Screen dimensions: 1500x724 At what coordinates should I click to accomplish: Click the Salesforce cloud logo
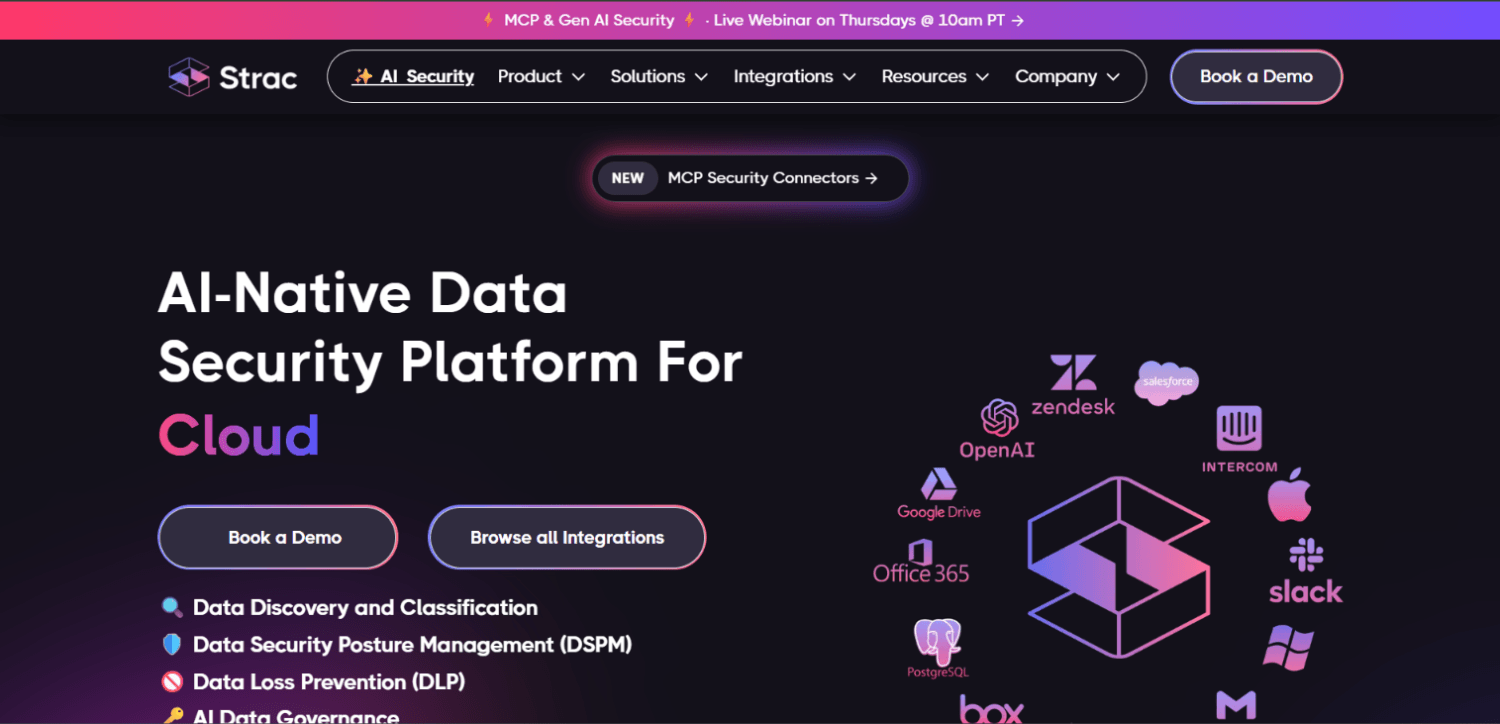click(x=1166, y=383)
